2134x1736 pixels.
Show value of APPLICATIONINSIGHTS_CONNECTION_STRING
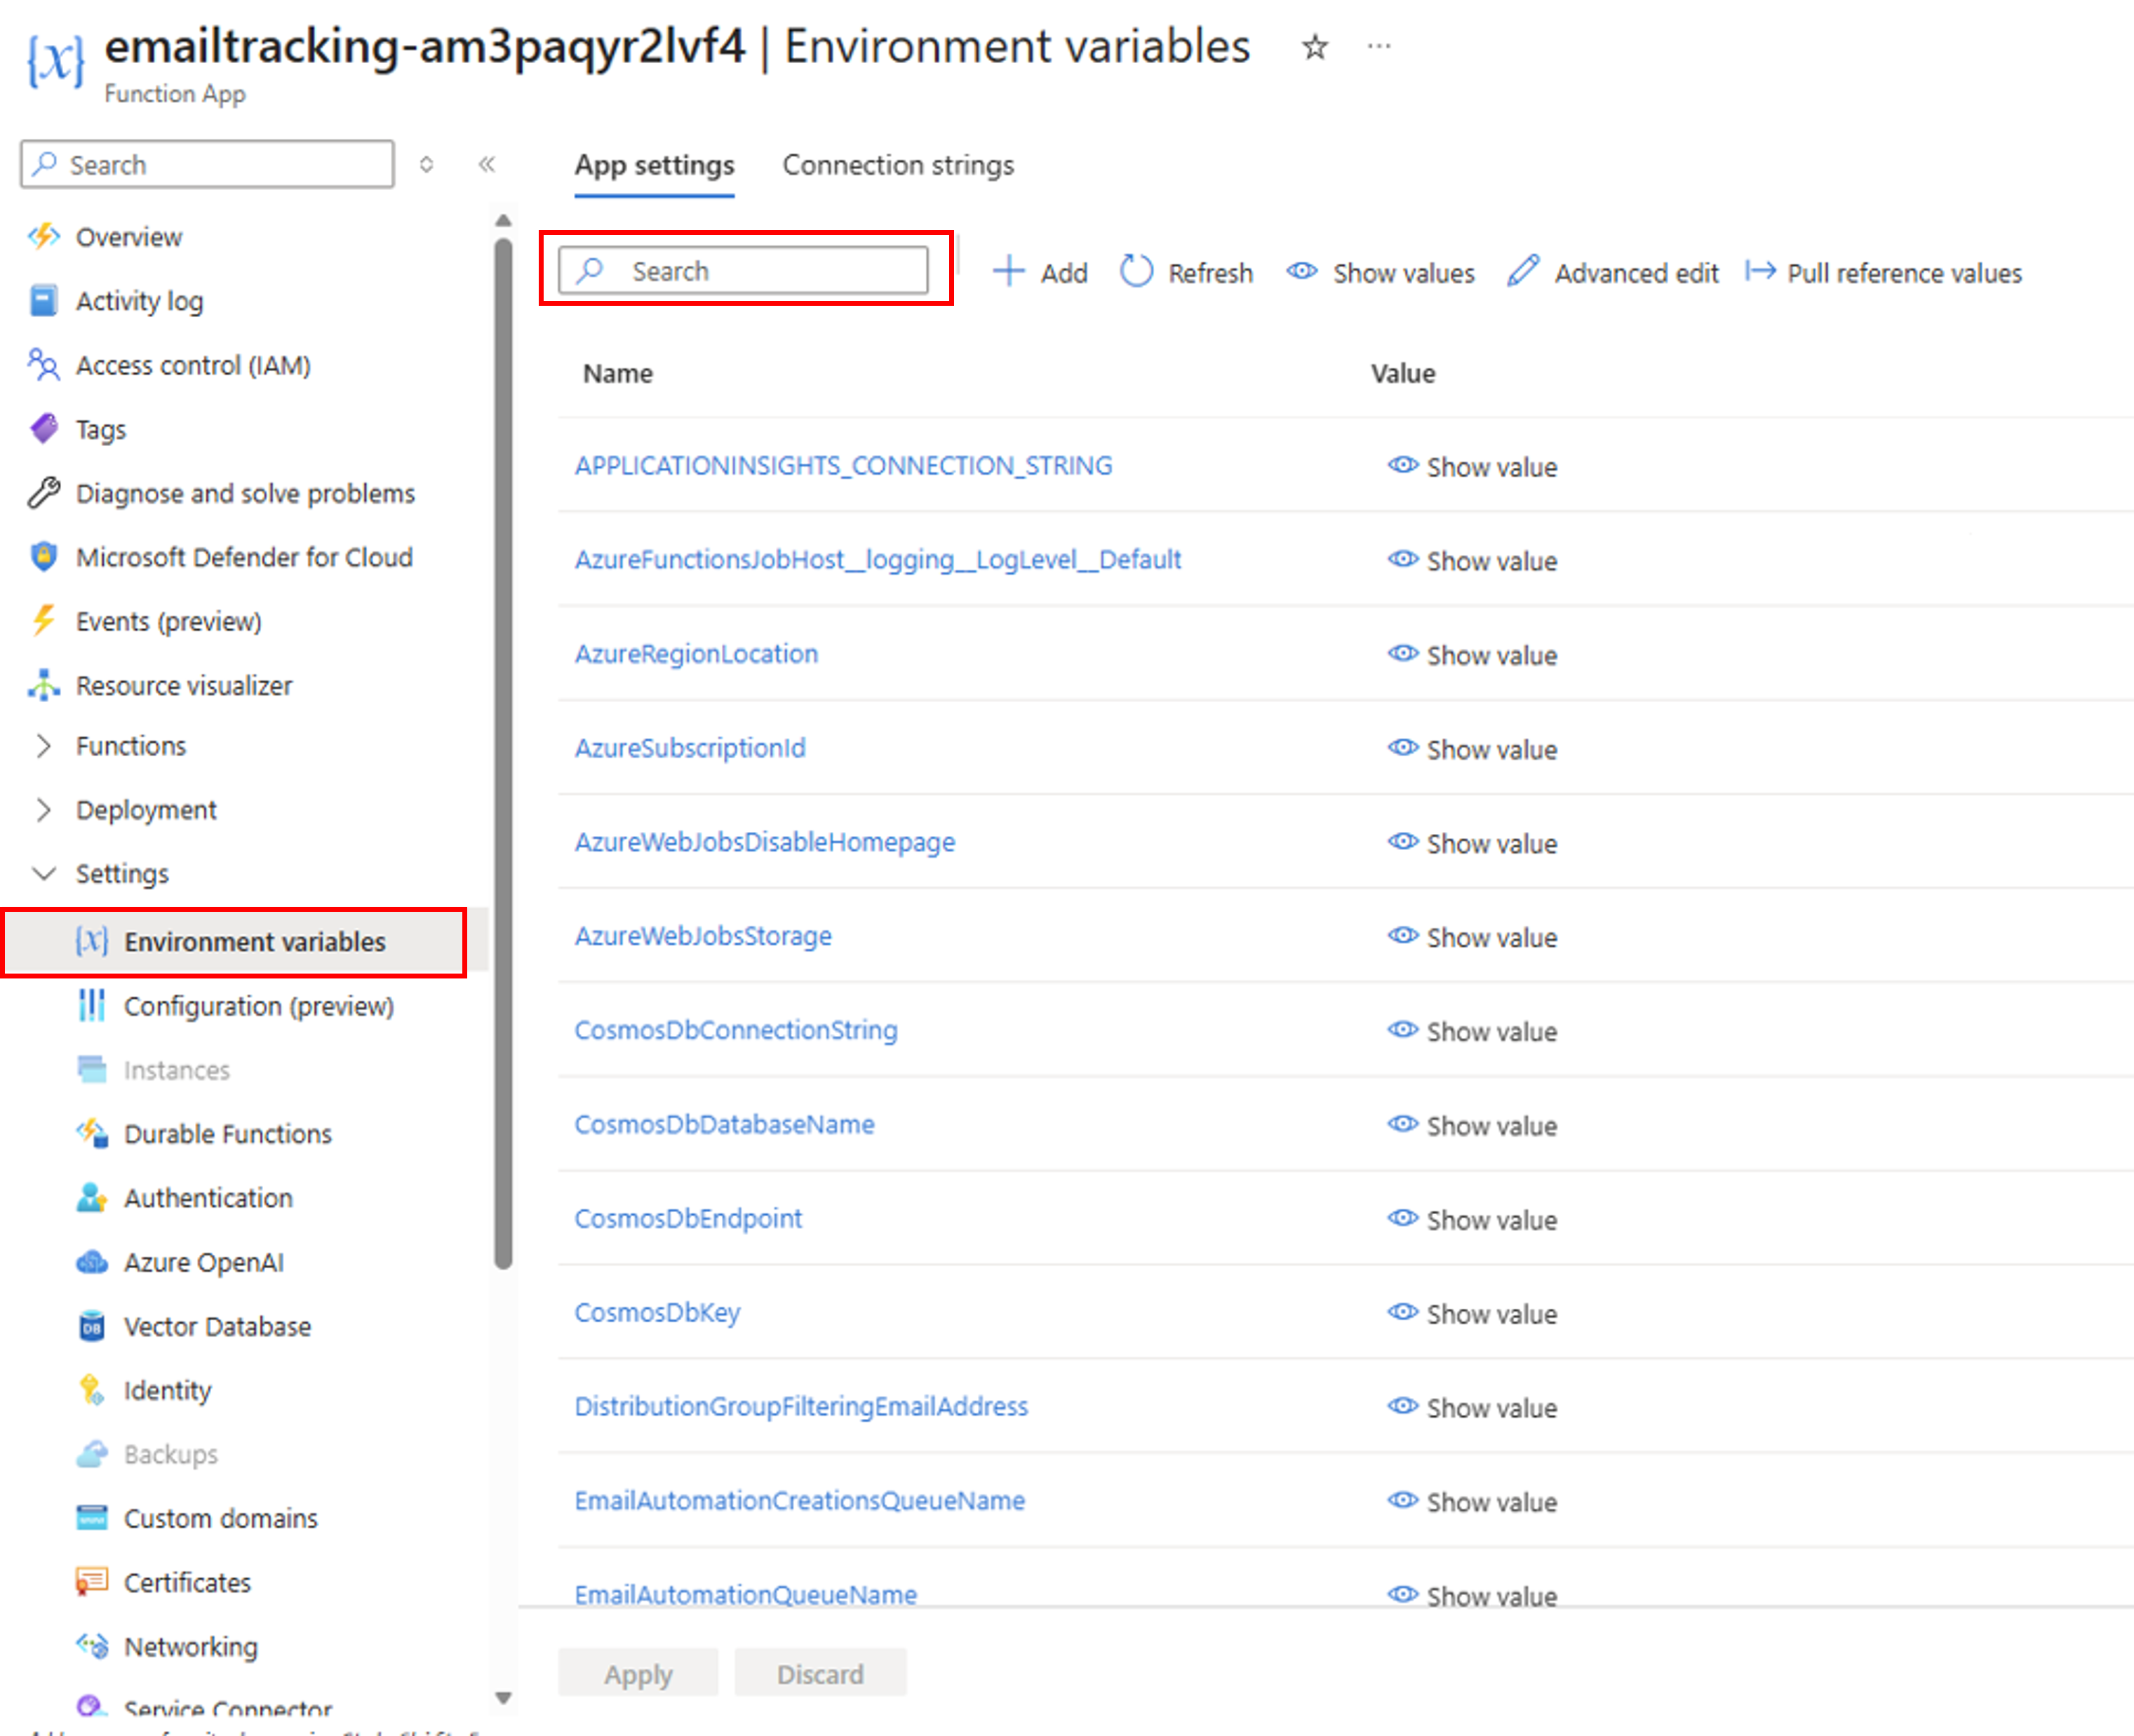(1472, 466)
